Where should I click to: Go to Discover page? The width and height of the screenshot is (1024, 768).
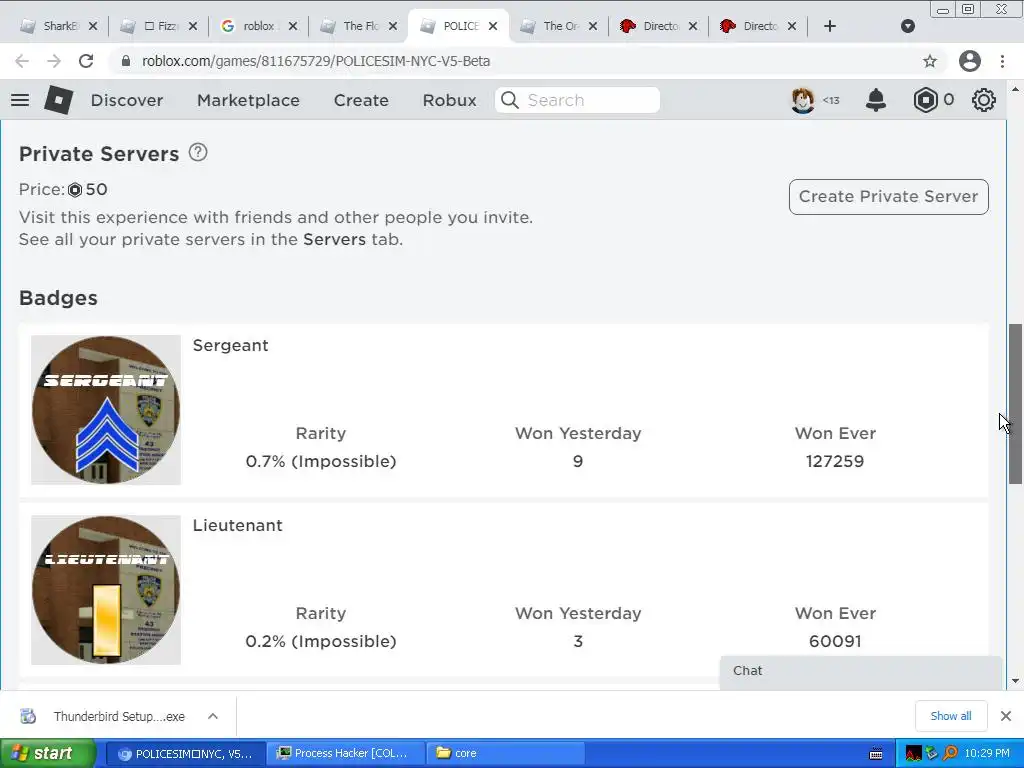(x=127, y=100)
